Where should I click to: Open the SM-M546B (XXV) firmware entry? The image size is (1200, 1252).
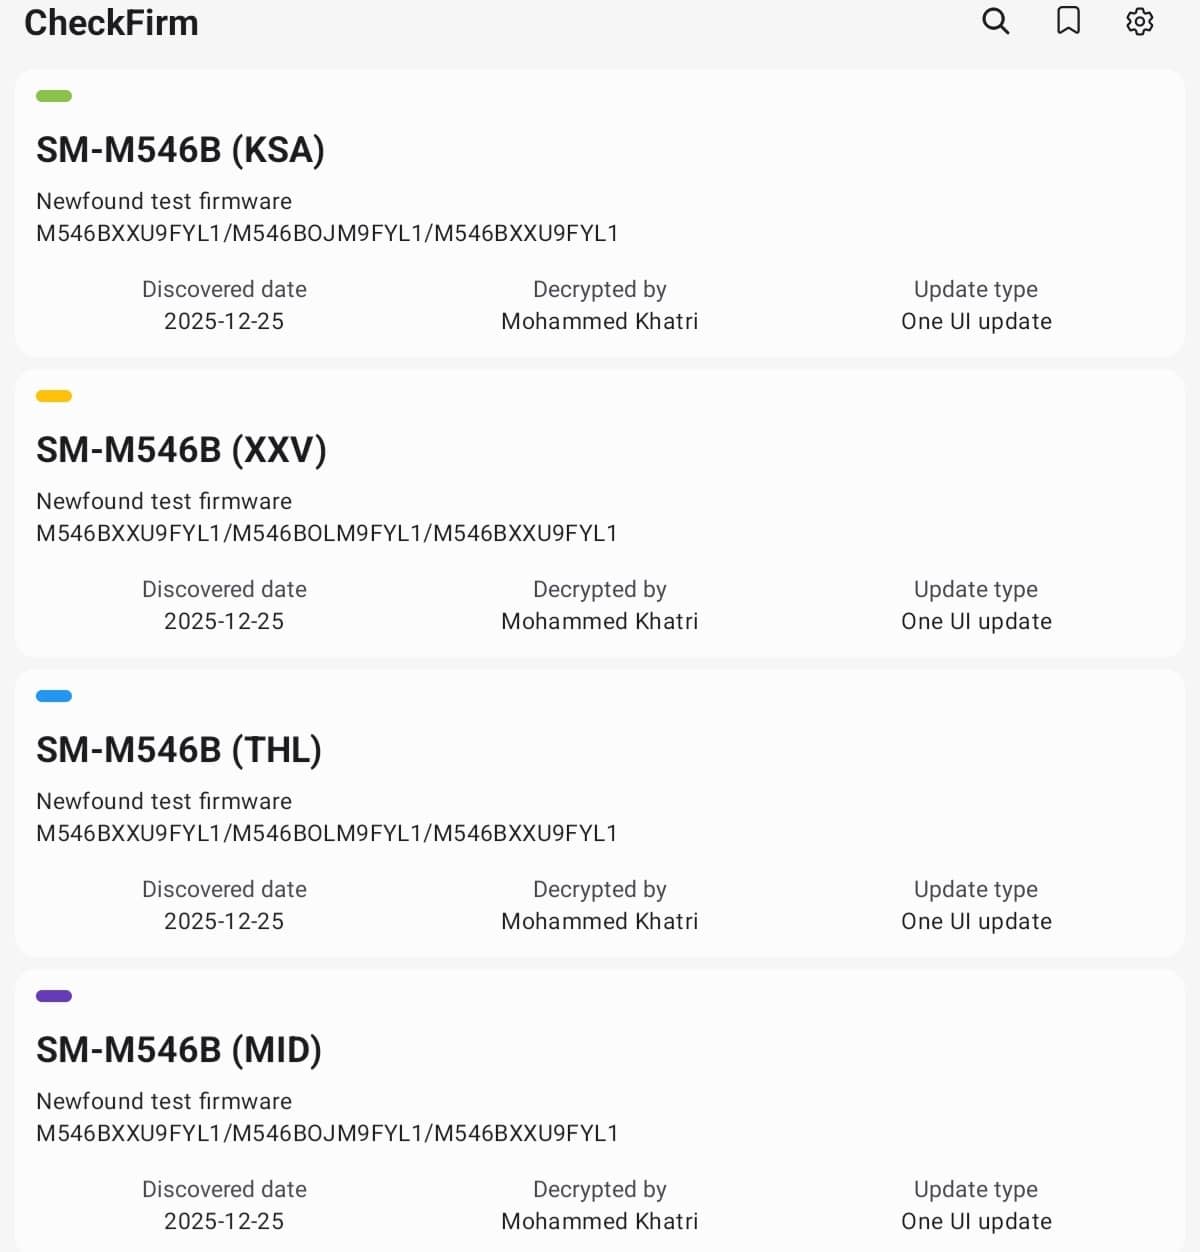(x=181, y=450)
